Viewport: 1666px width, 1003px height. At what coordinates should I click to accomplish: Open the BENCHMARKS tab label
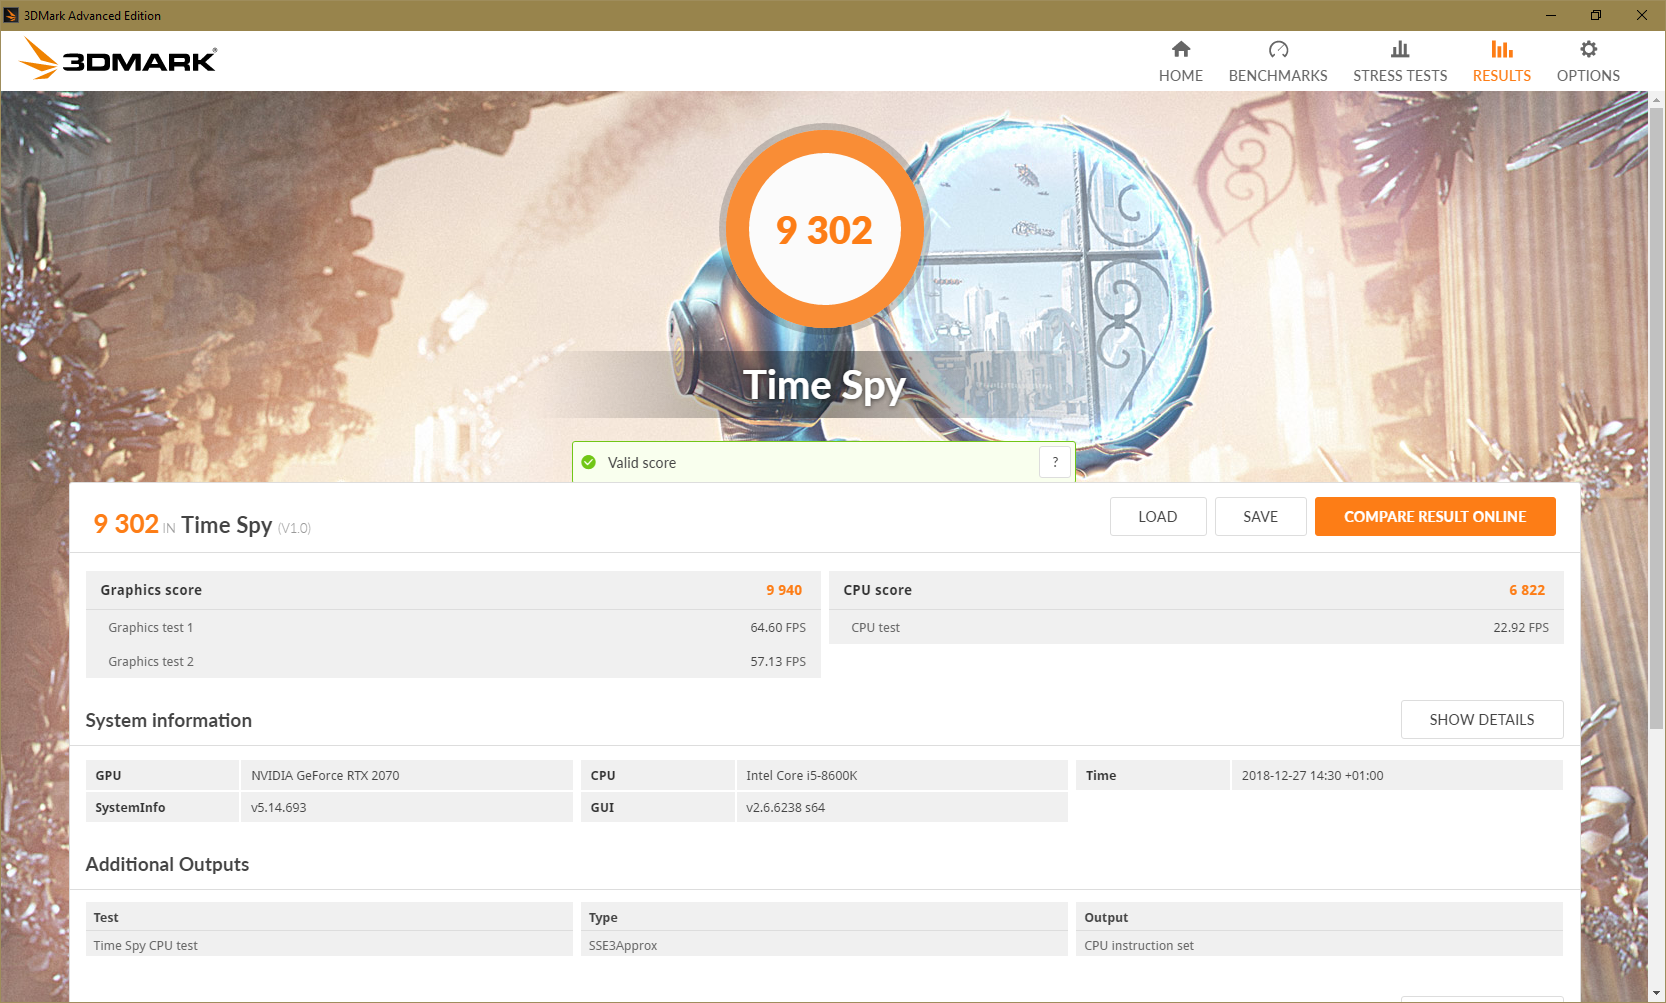(1278, 76)
